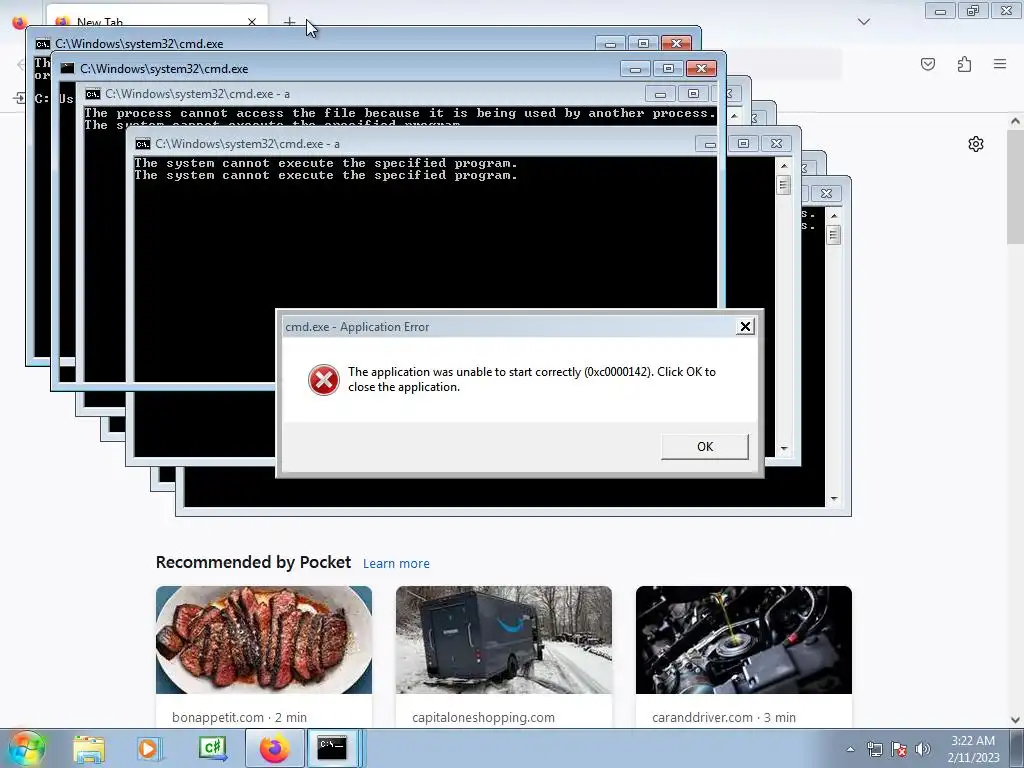Open a new Firefox tab with plus button
This screenshot has width=1024, height=768.
289,22
